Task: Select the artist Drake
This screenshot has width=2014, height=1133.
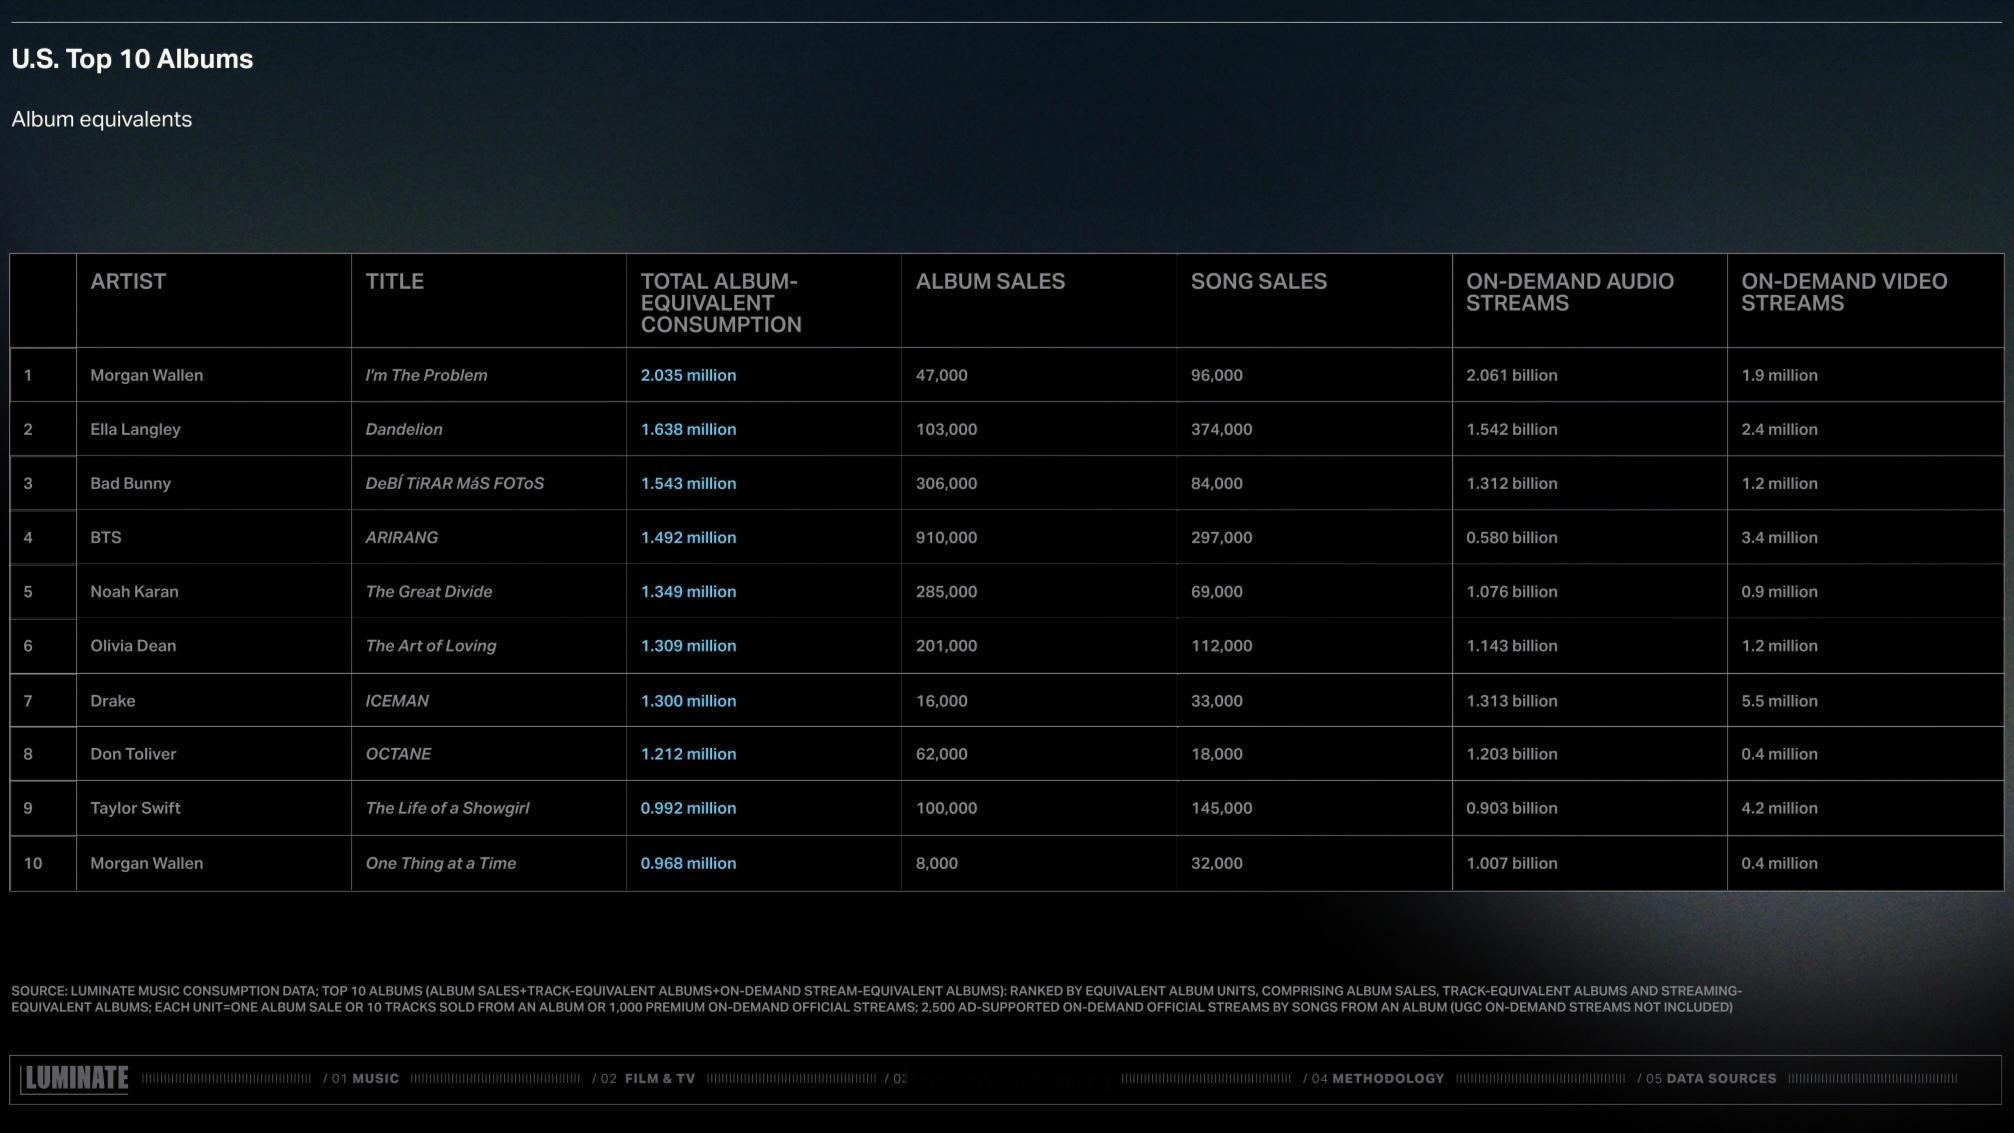Action: point(112,700)
